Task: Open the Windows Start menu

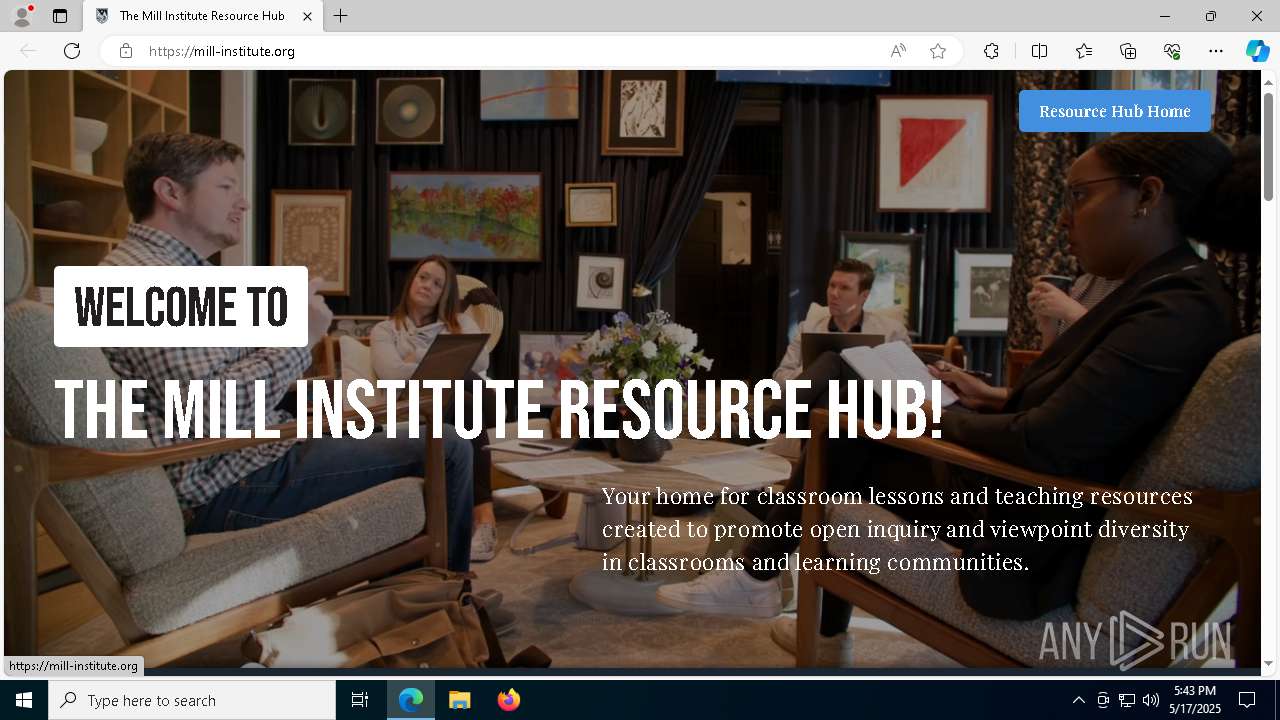Action: coord(24,700)
